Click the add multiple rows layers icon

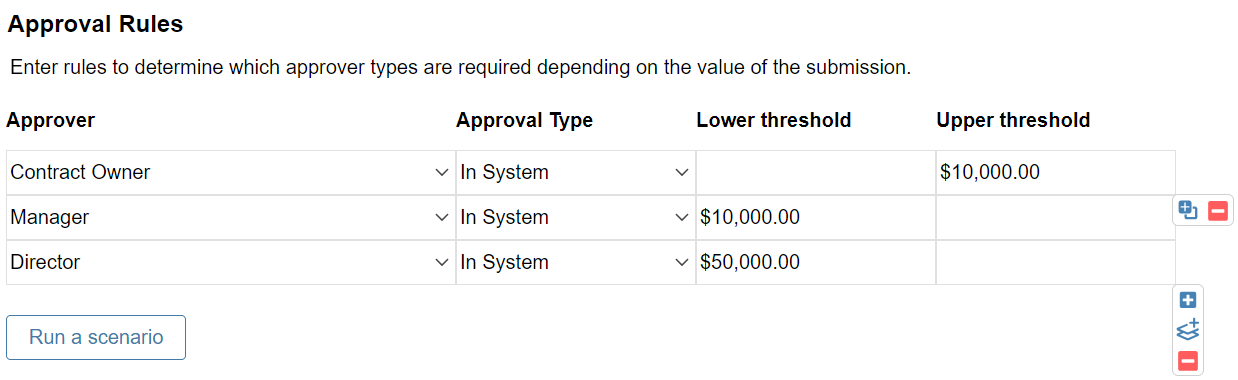(1188, 330)
